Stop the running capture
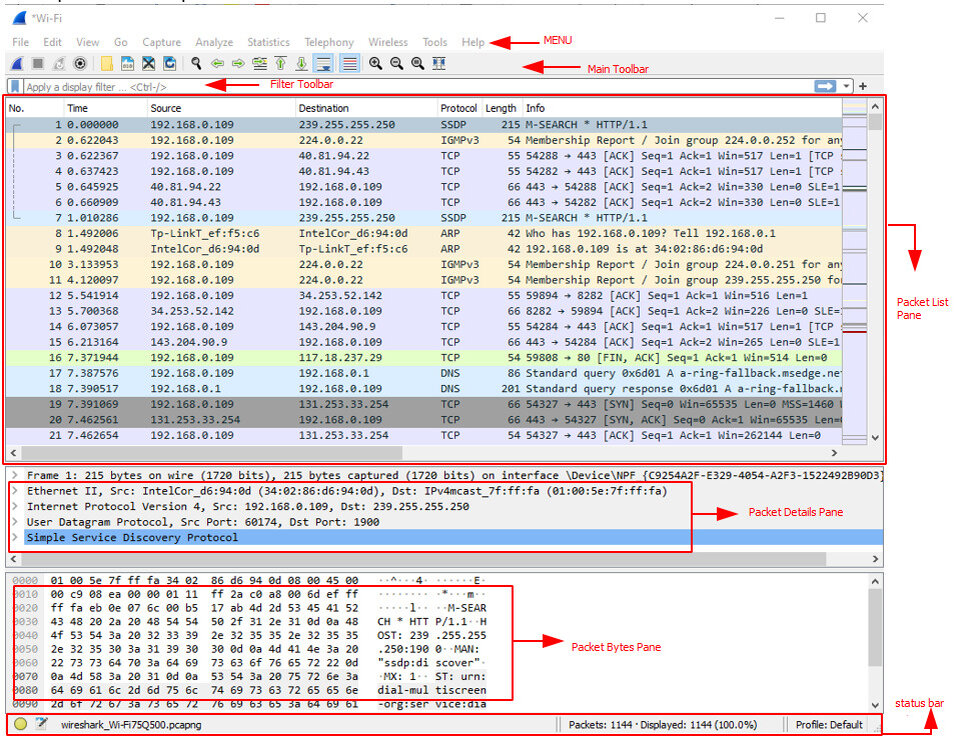The height and width of the screenshot is (742, 958). tap(38, 63)
